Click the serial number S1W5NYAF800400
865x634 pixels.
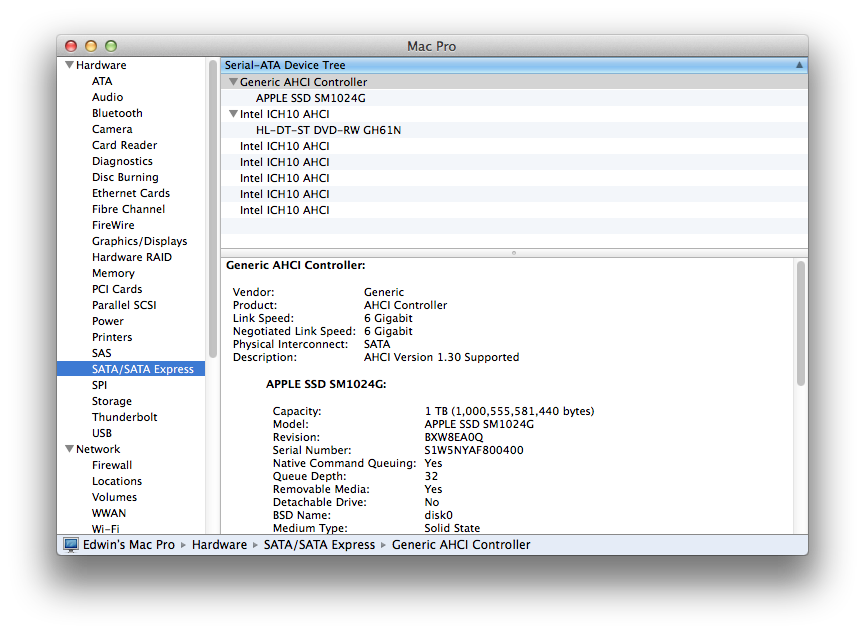point(474,450)
